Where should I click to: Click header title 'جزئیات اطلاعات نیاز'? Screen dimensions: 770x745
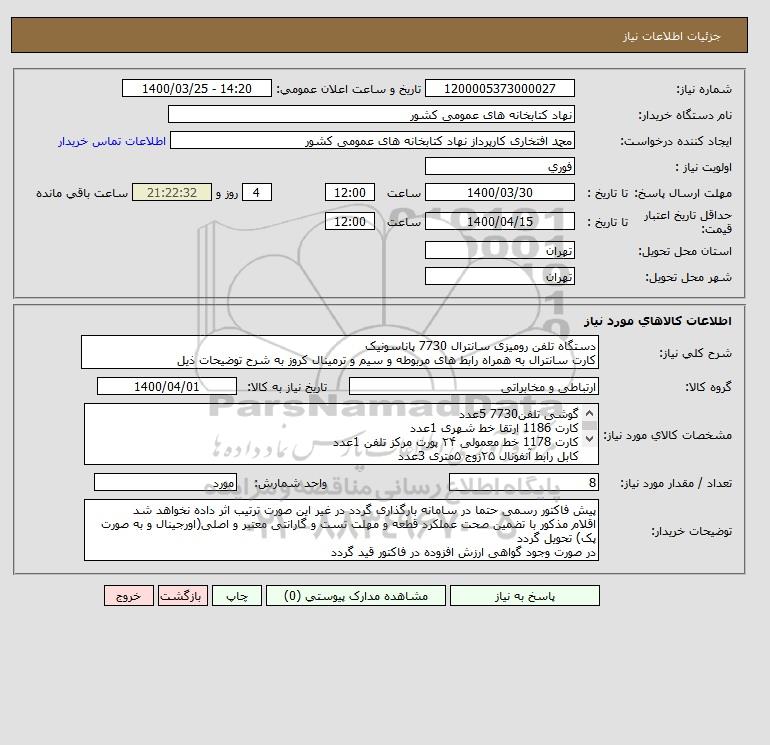(671, 36)
